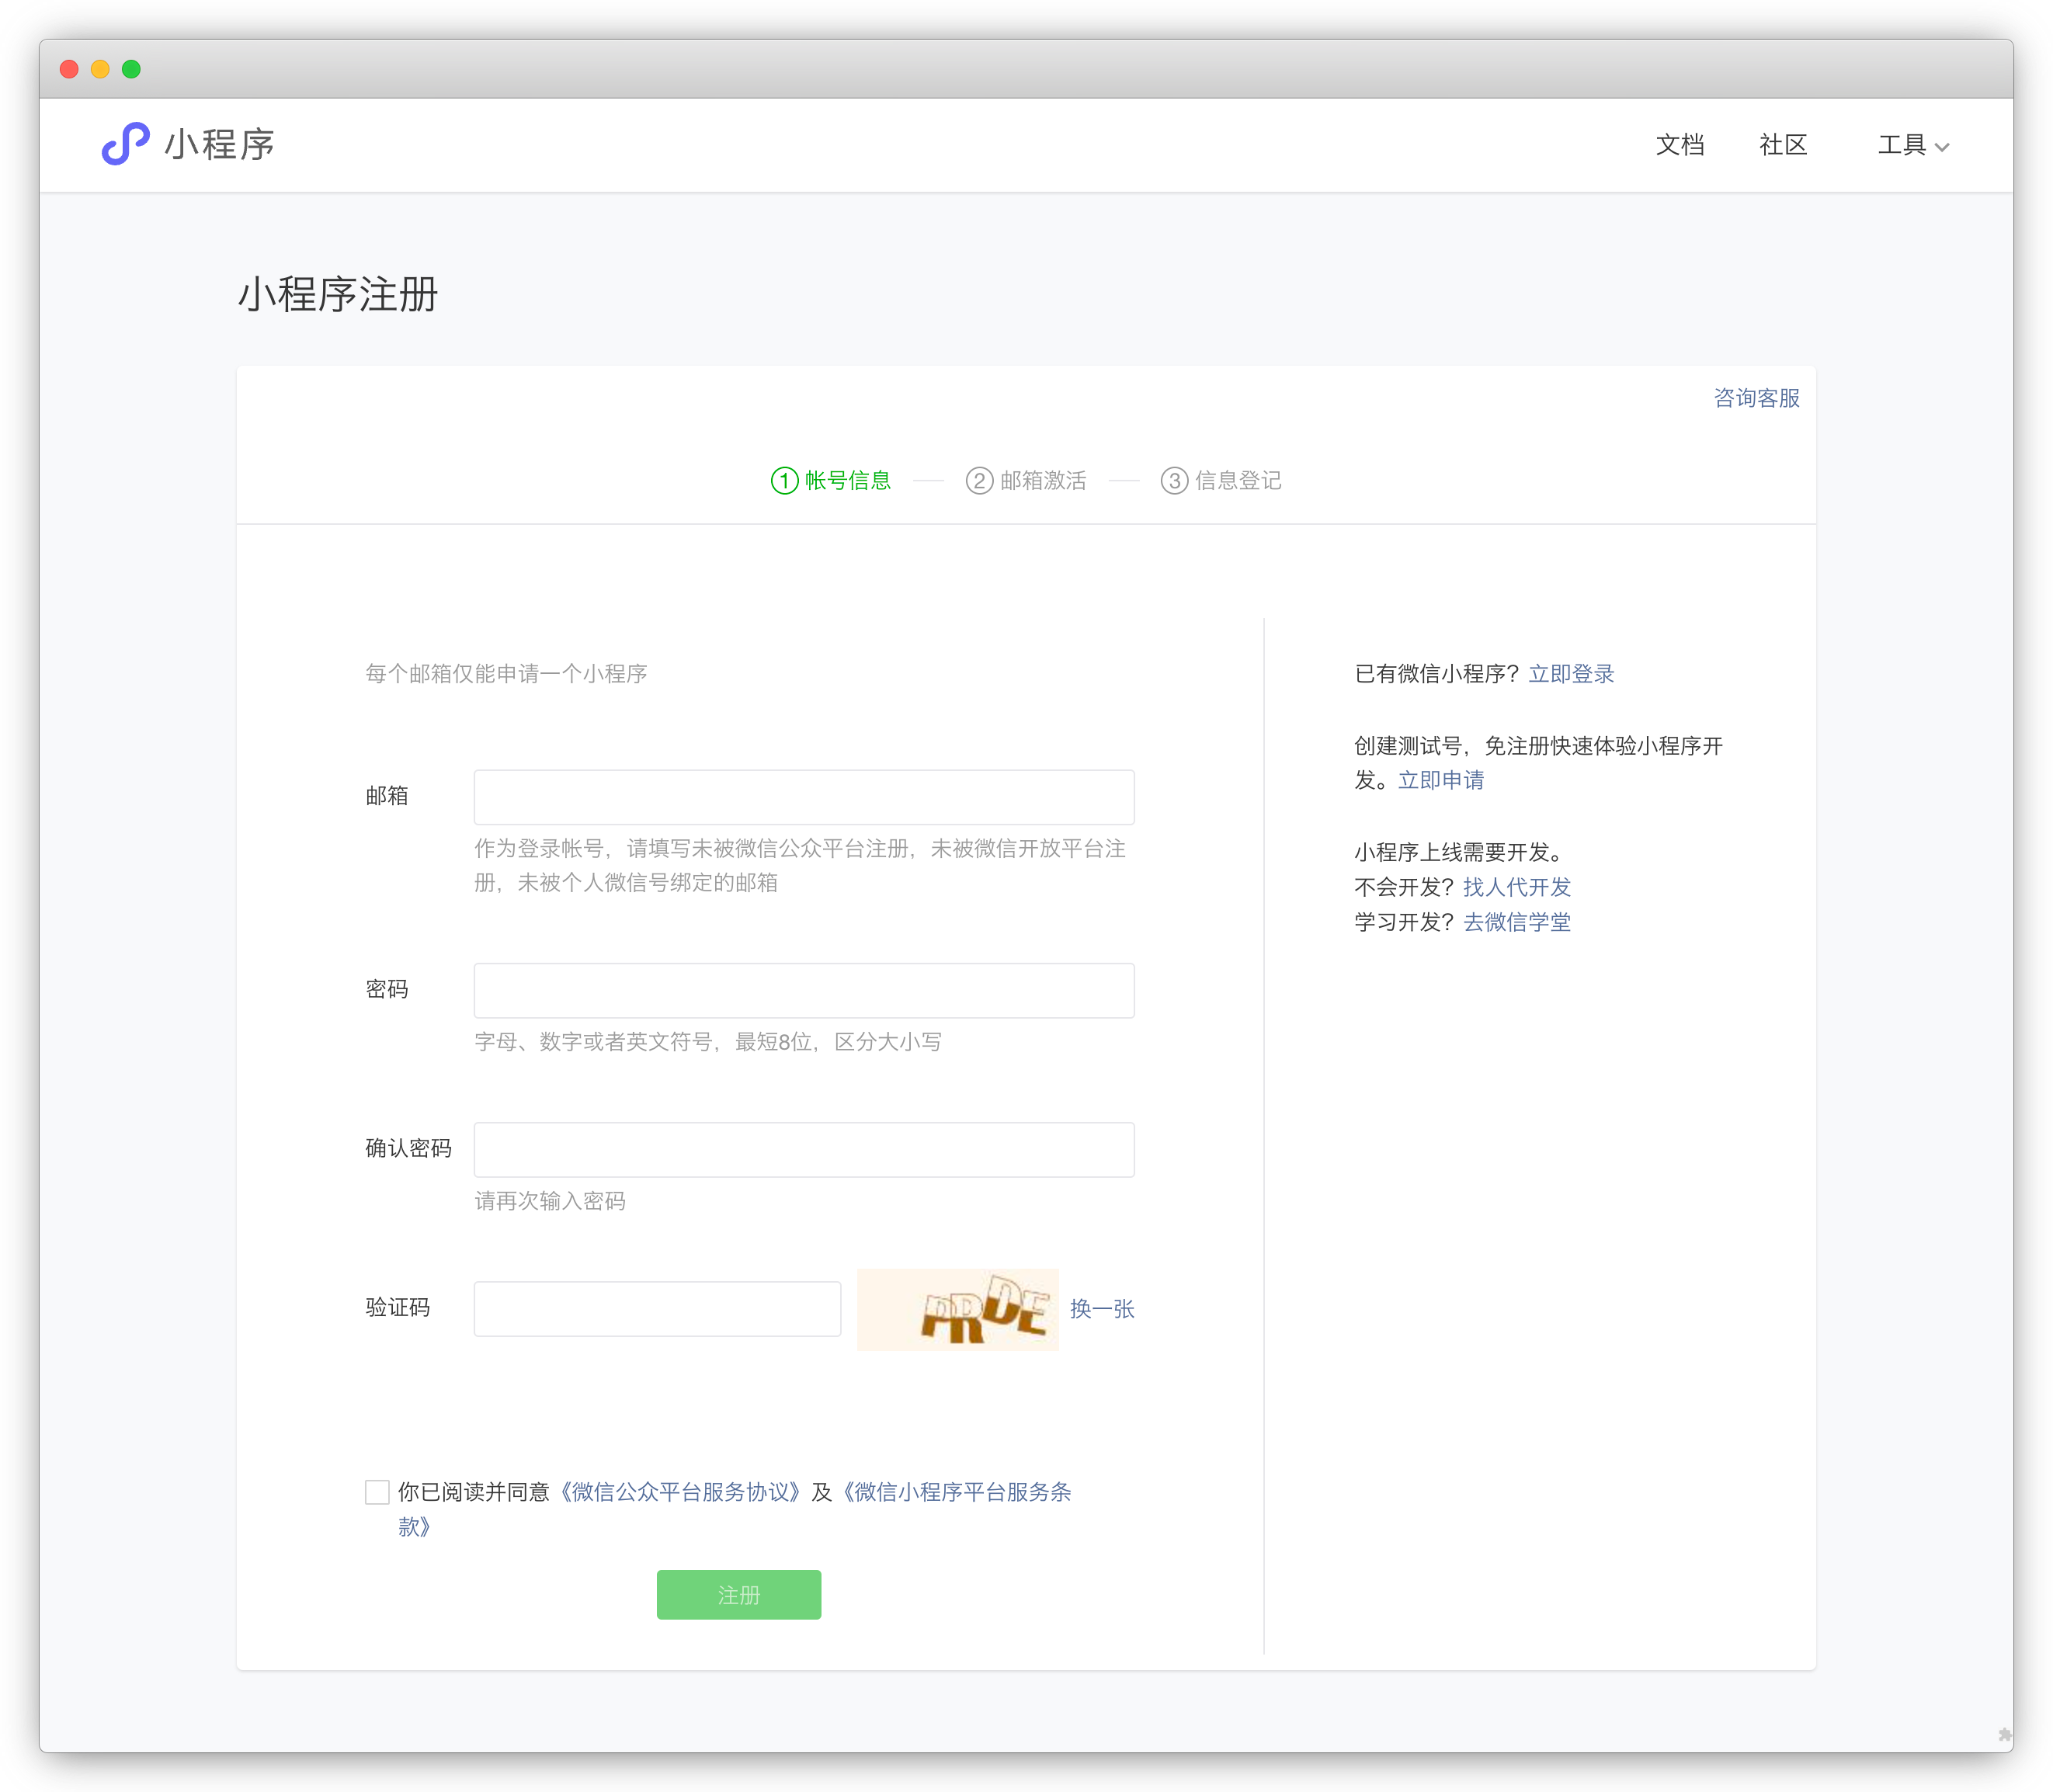Click the green 注册 button
The image size is (2053, 1792).
coord(739,1595)
